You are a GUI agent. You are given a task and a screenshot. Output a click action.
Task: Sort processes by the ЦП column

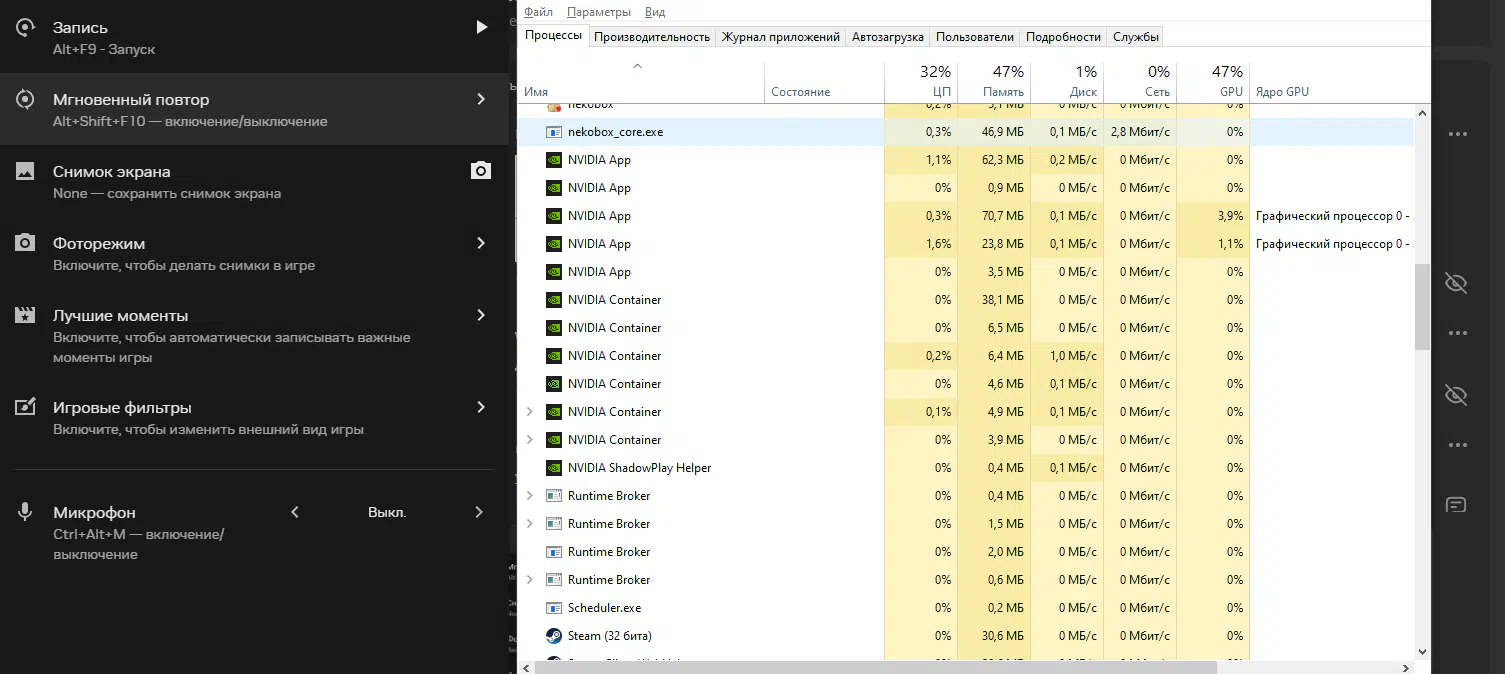pyautogui.click(x=921, y=82)
